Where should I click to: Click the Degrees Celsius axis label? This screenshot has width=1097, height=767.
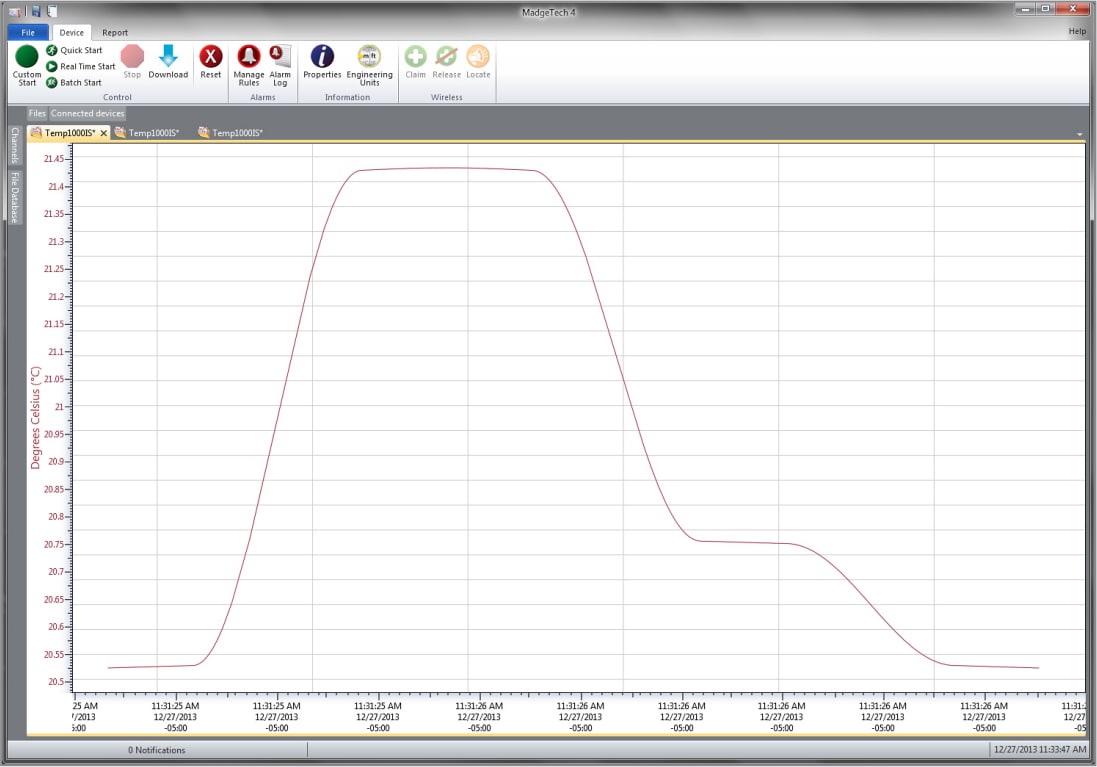[x=36, y=417]
